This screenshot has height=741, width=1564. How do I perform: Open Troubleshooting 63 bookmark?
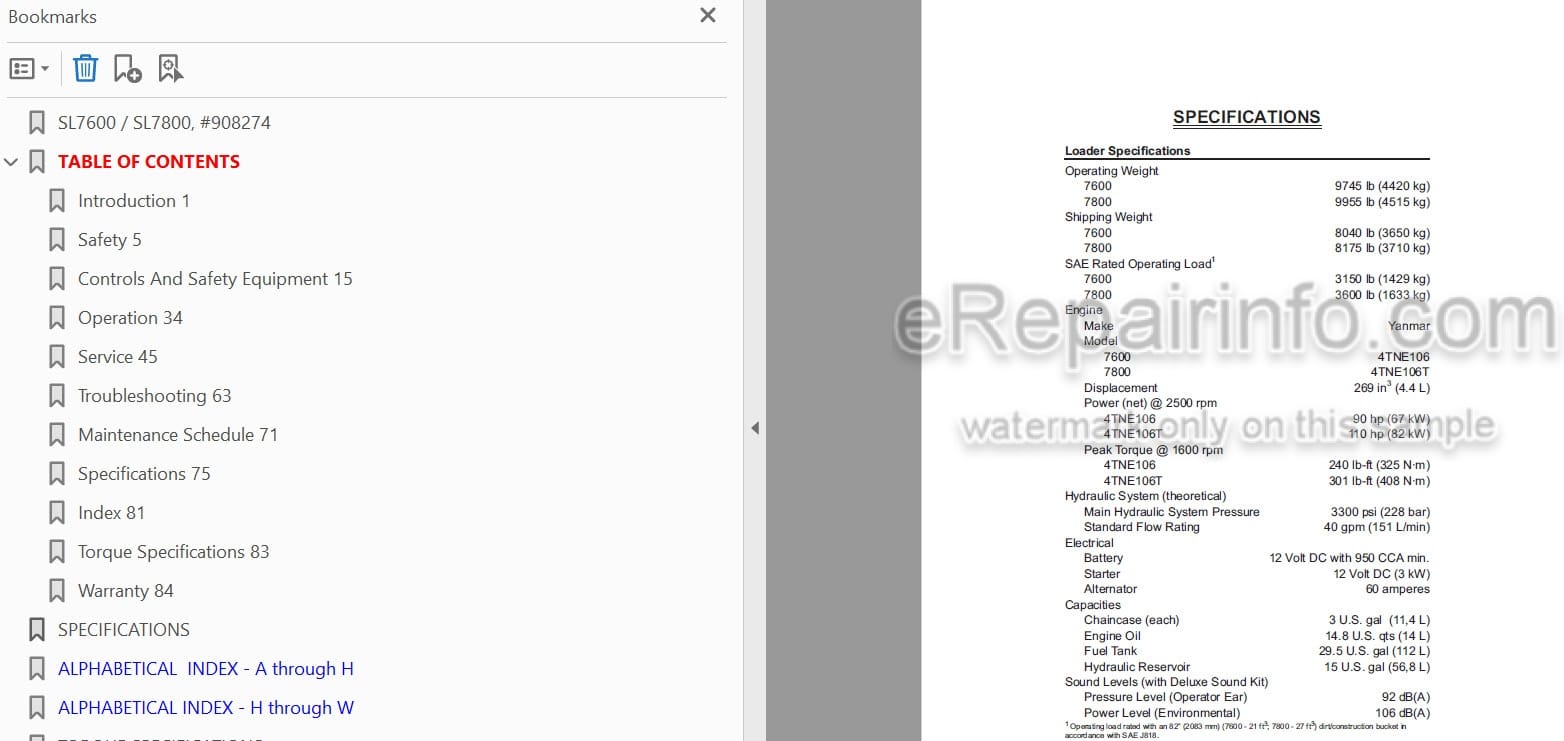click(155, 396)
